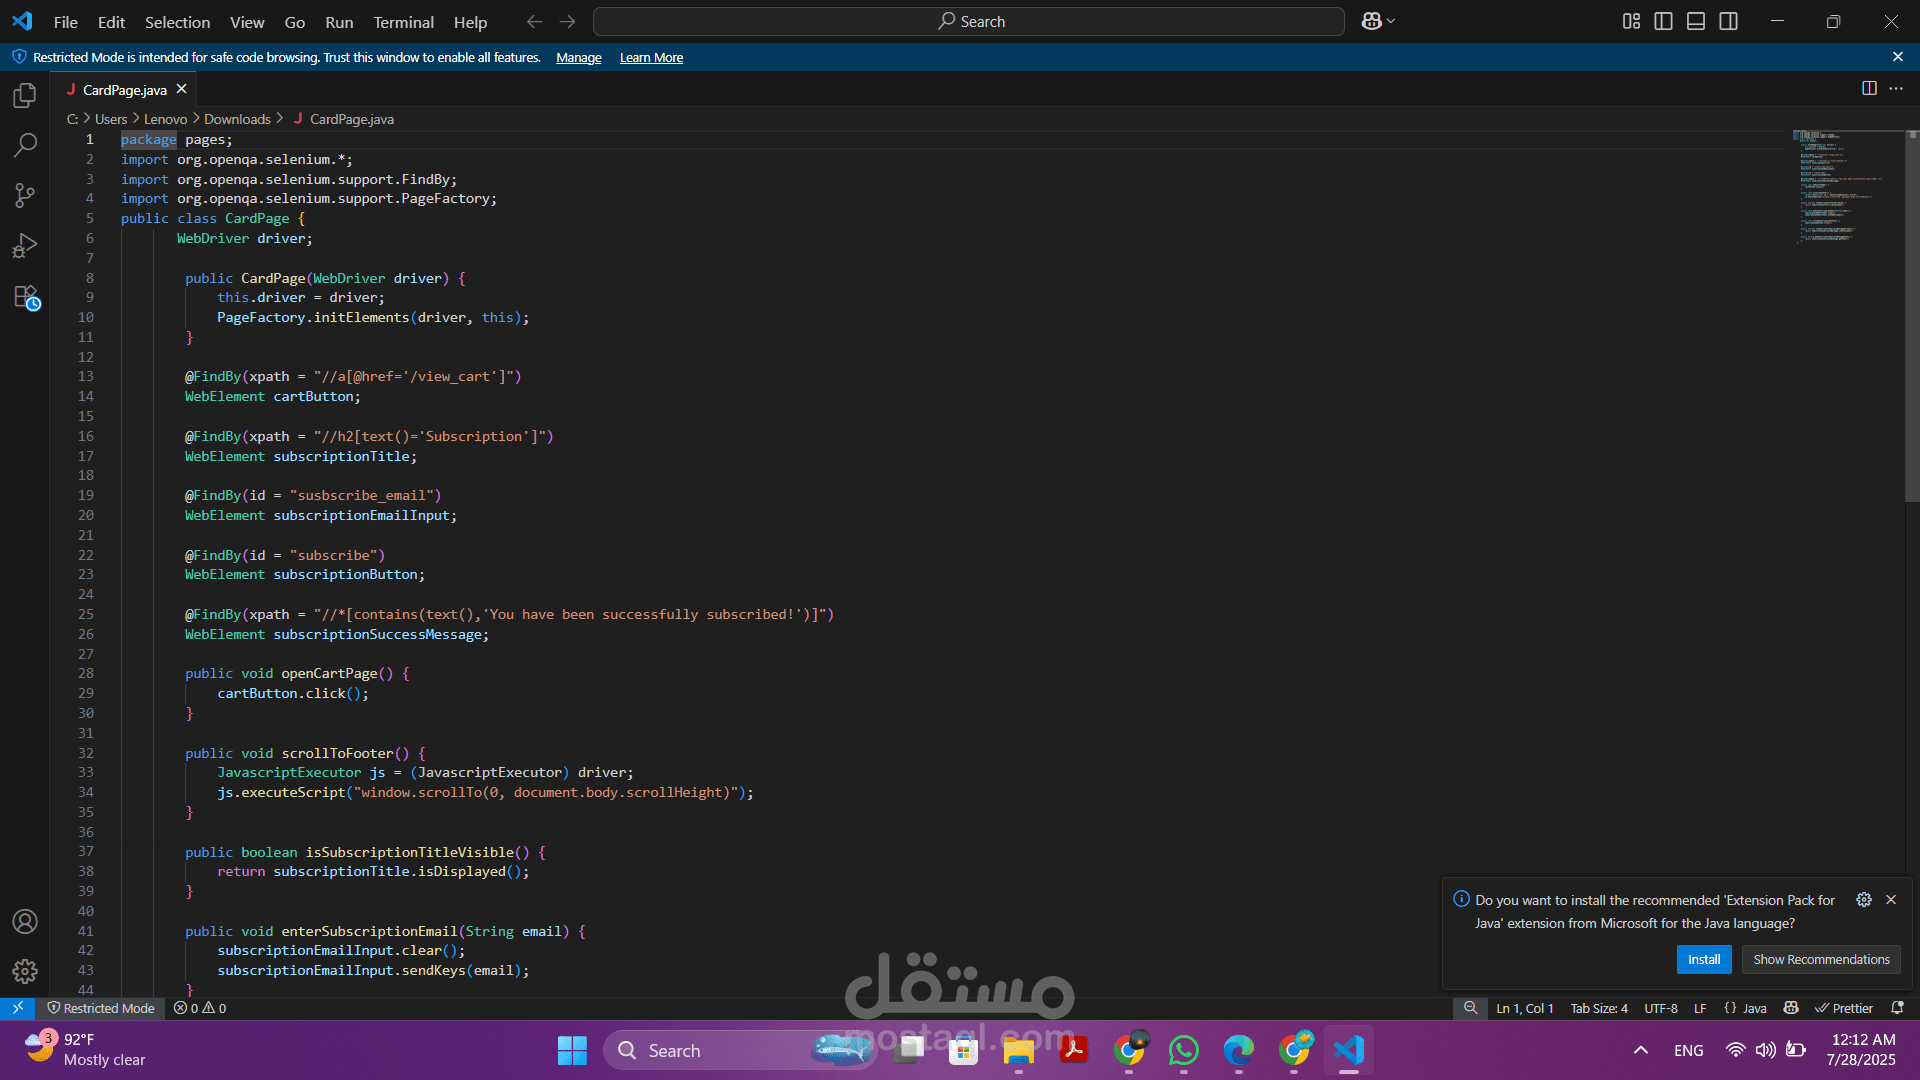1920x1080 pixels.
Task: Open editor More Actions ellipsis menu
Action: [1896, 88]
